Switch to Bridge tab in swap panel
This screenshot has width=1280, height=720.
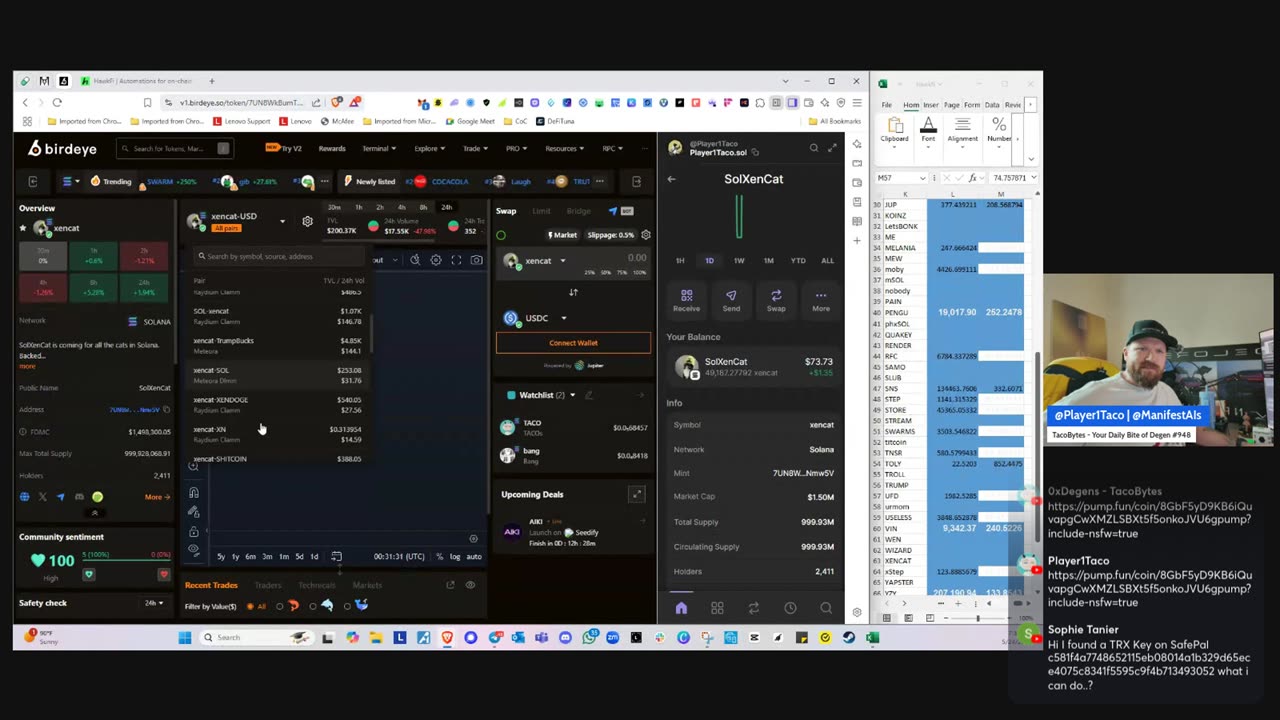[578, 211]
